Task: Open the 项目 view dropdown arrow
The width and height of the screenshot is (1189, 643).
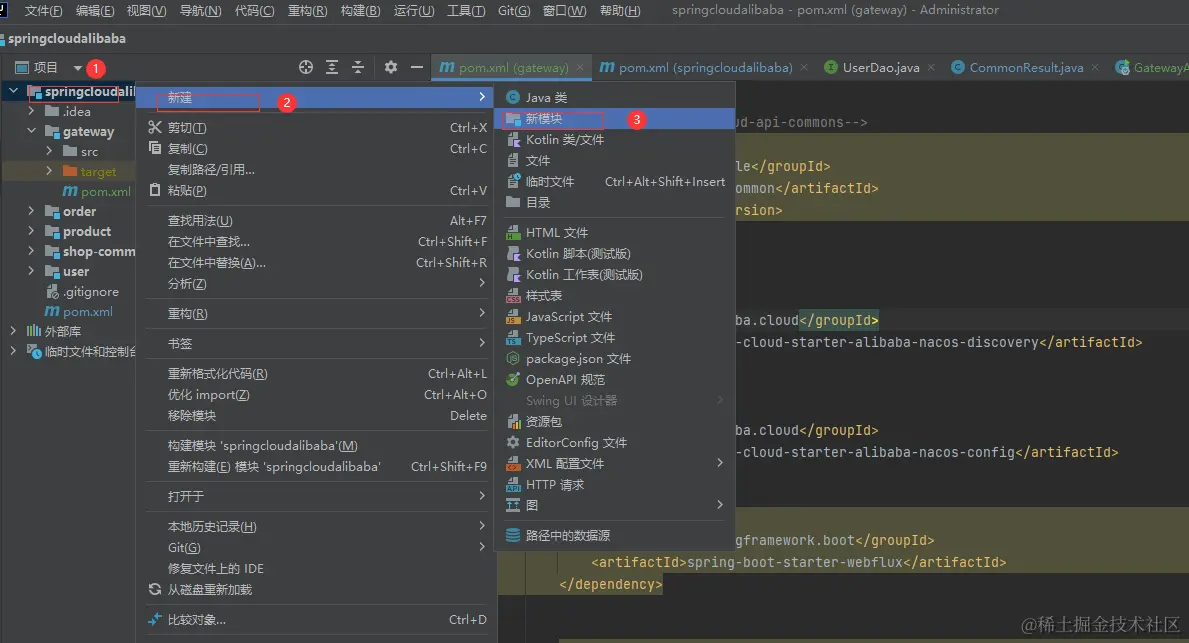Action: [77, 68]
